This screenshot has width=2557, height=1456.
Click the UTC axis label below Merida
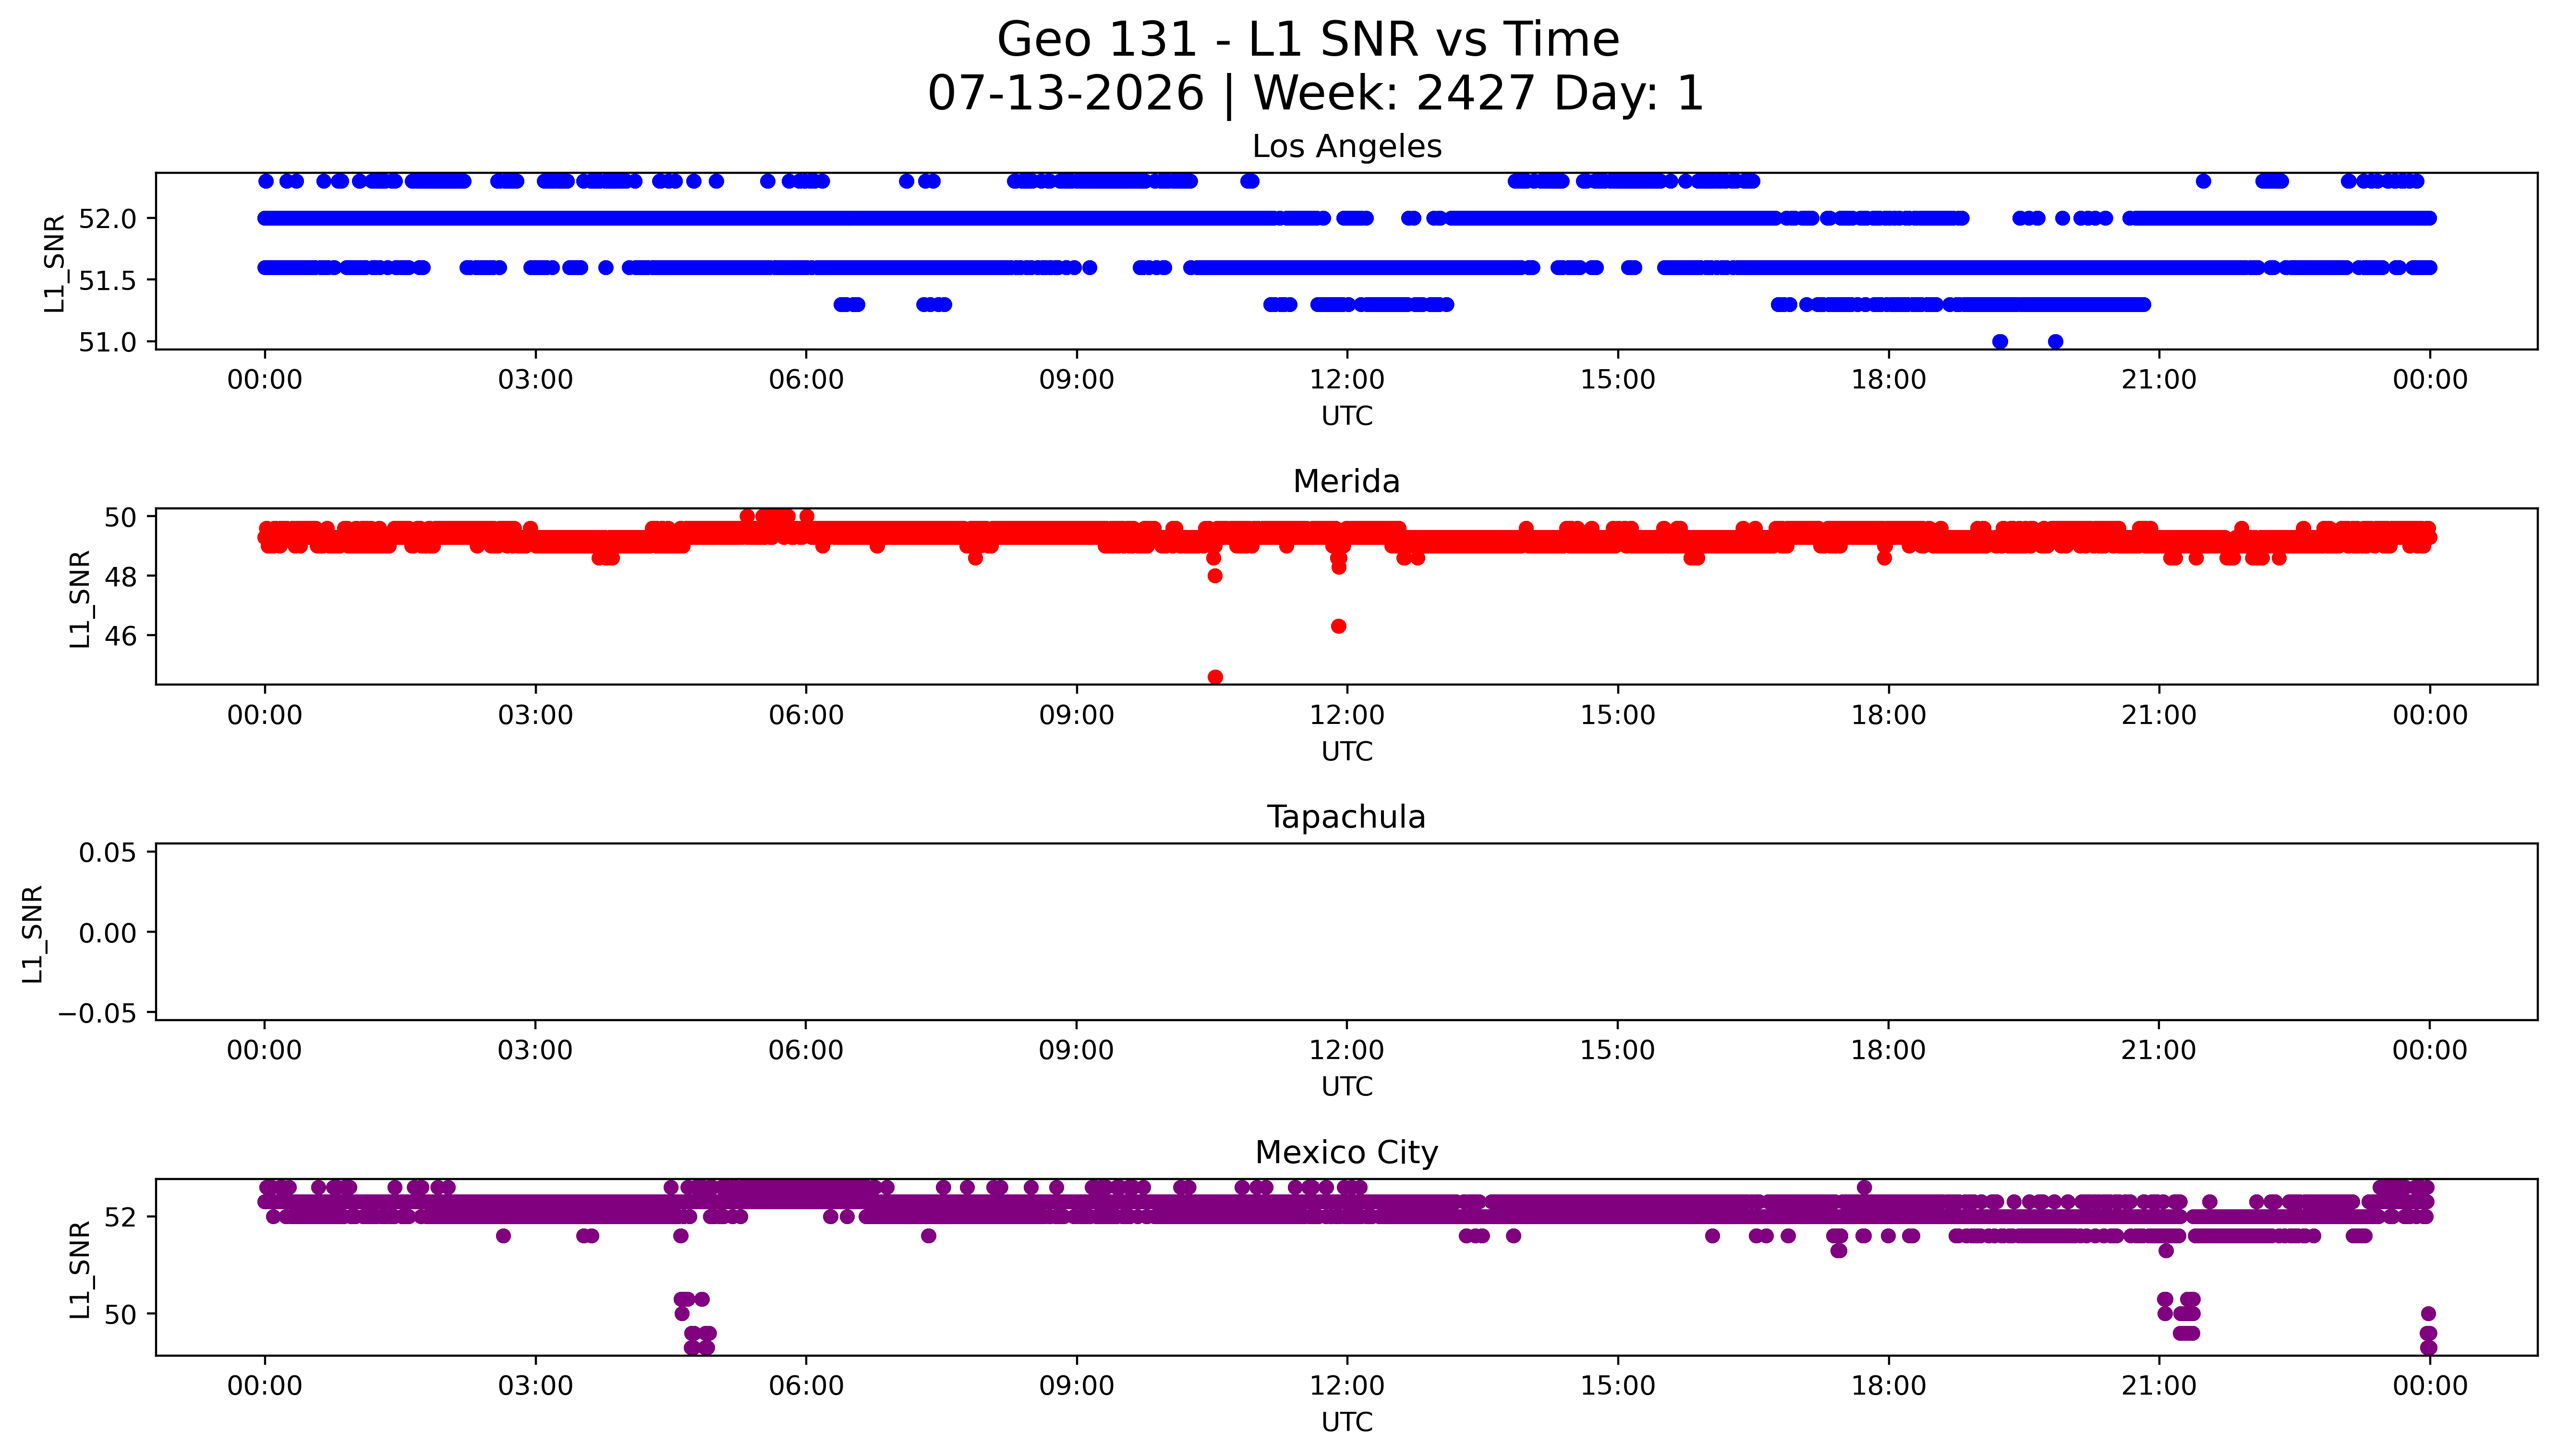(x=1346, y=751)
